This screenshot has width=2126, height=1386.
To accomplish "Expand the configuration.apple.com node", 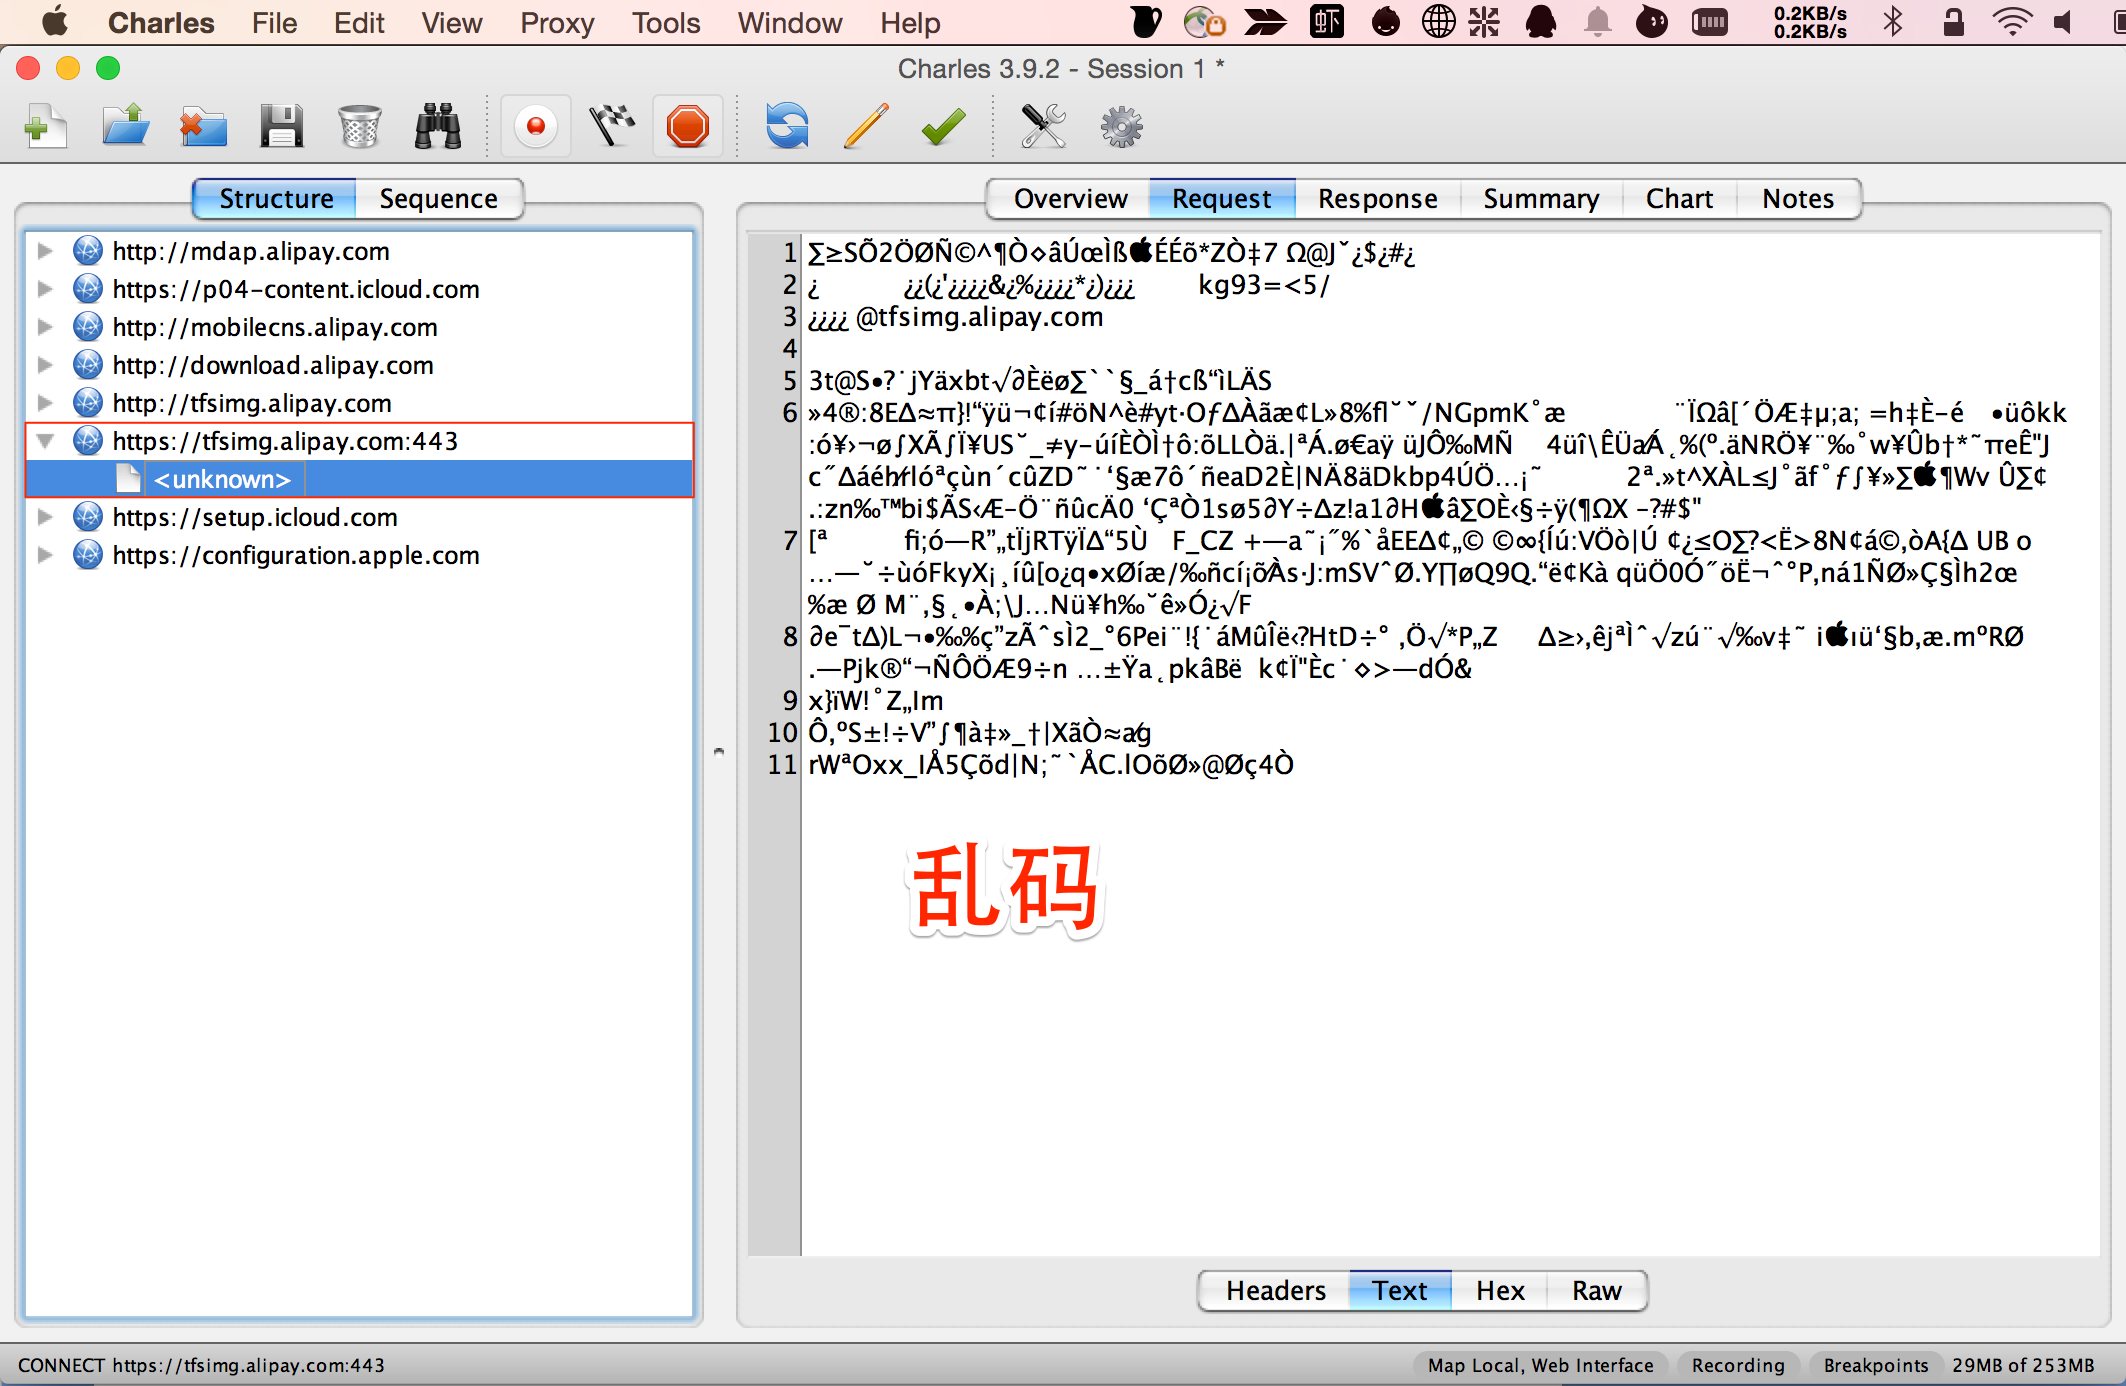I will 44,554.
